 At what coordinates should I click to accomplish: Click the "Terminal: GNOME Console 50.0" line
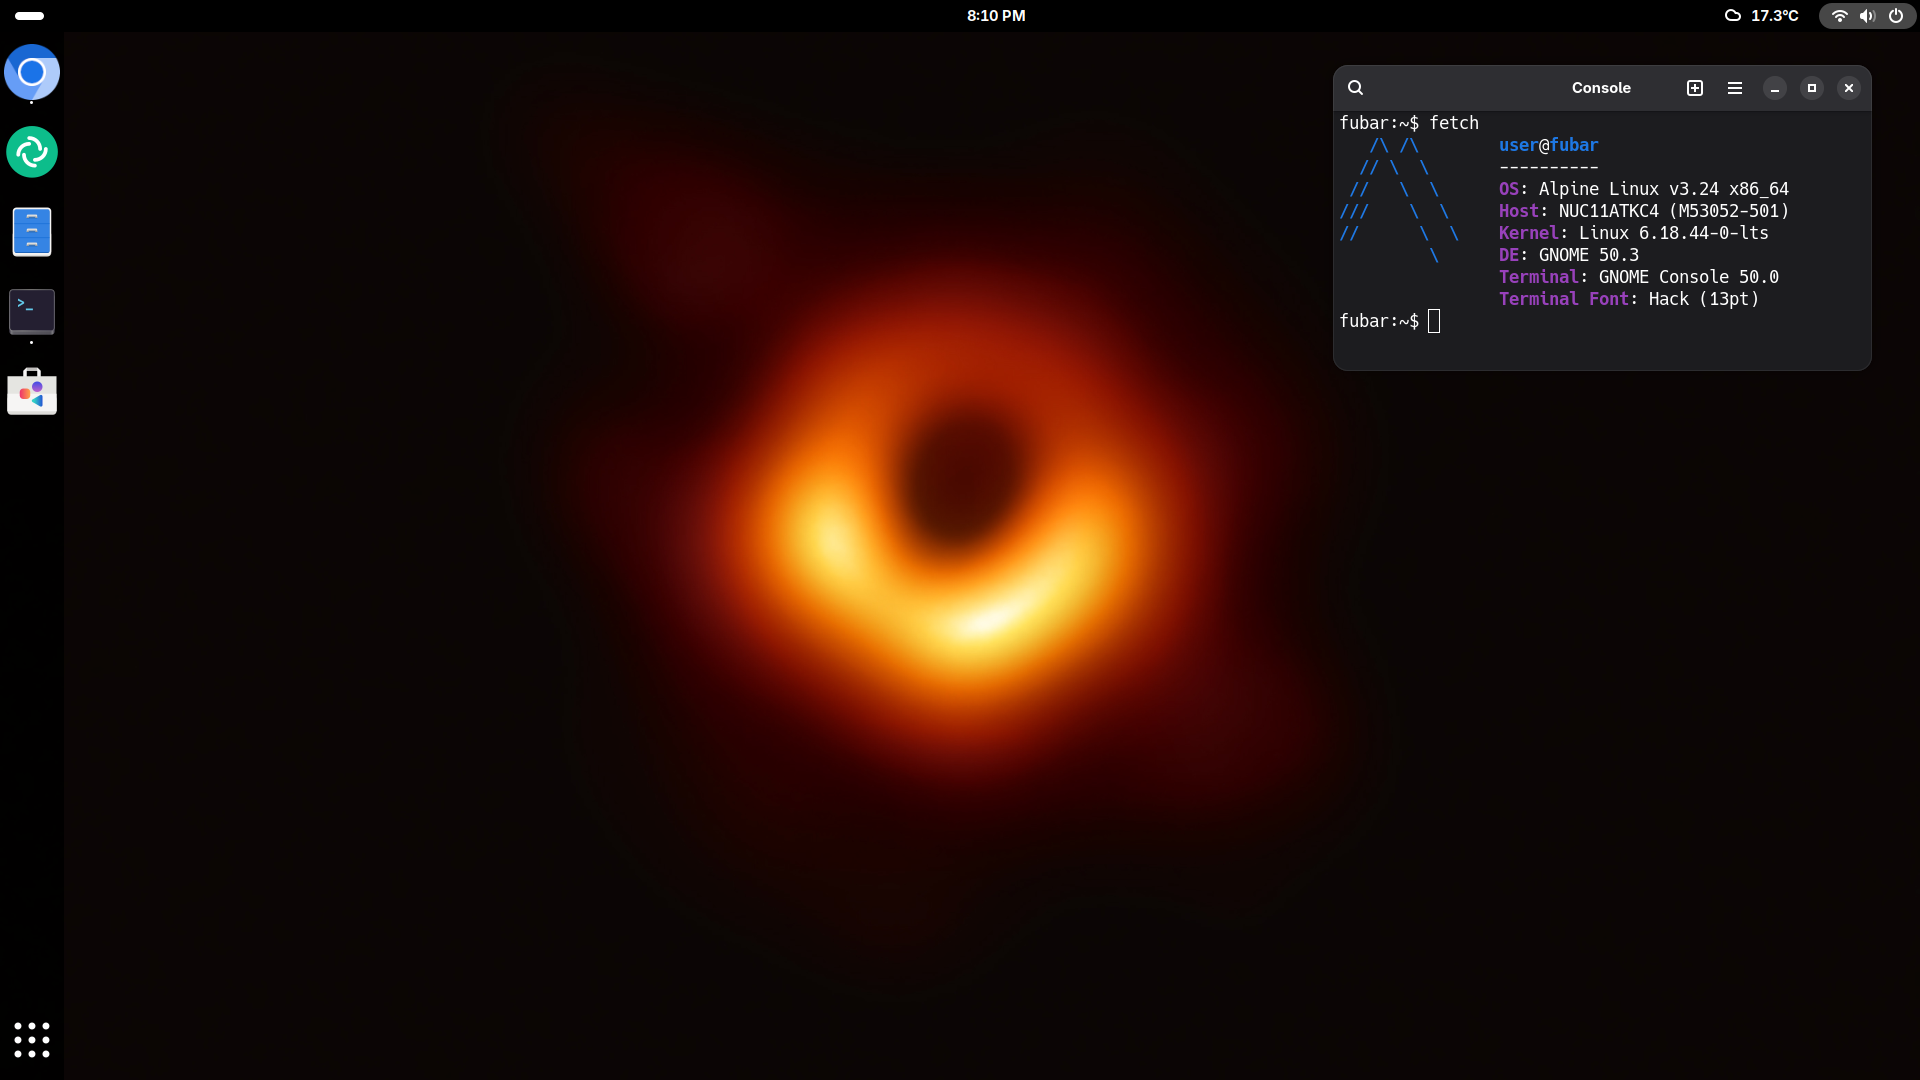pos(1639,277)
